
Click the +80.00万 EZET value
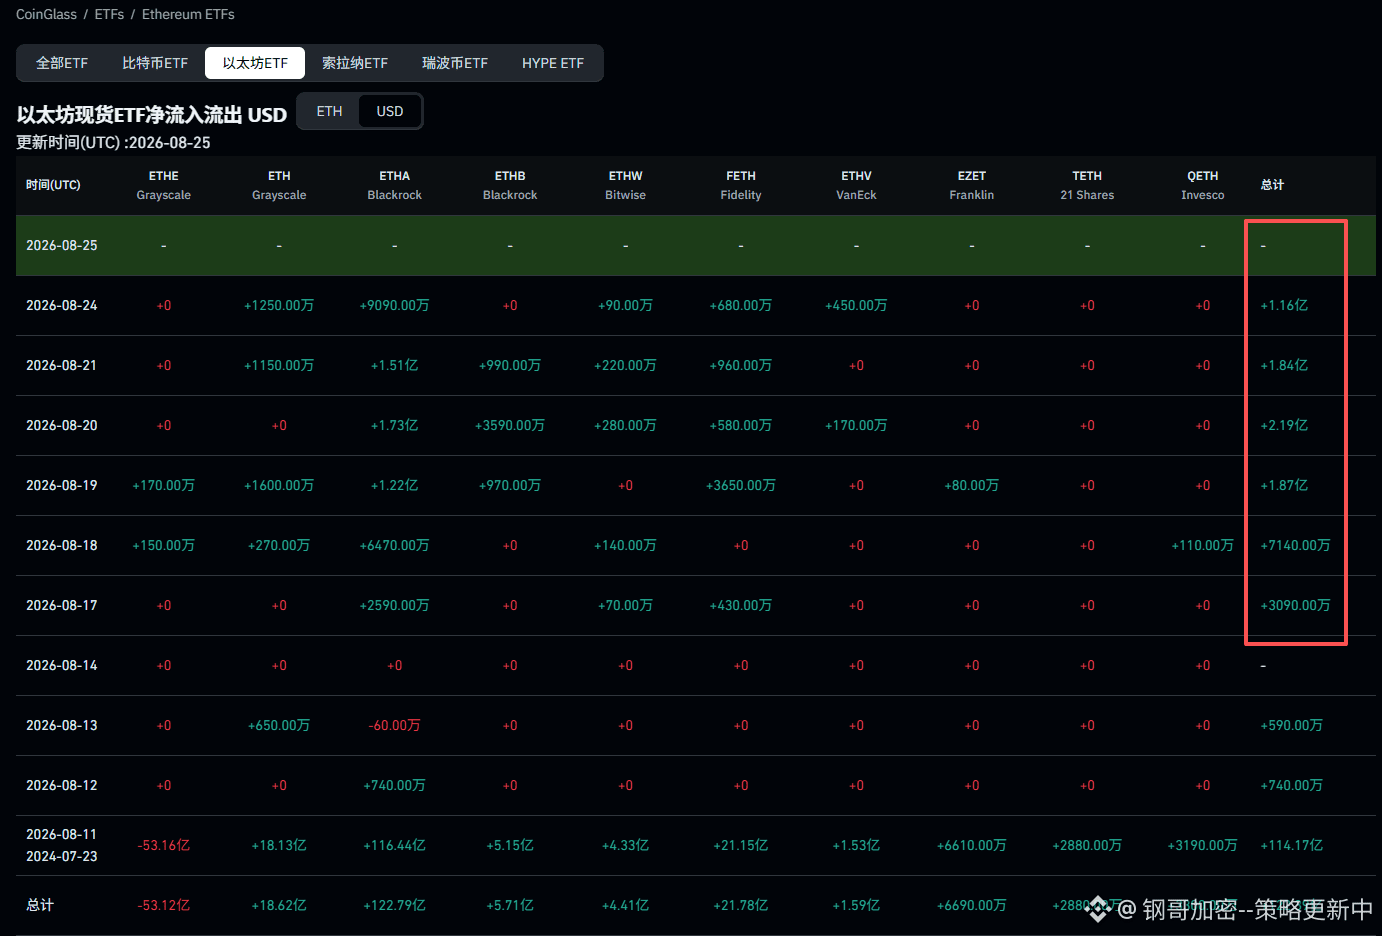click(x=972, y=485)
